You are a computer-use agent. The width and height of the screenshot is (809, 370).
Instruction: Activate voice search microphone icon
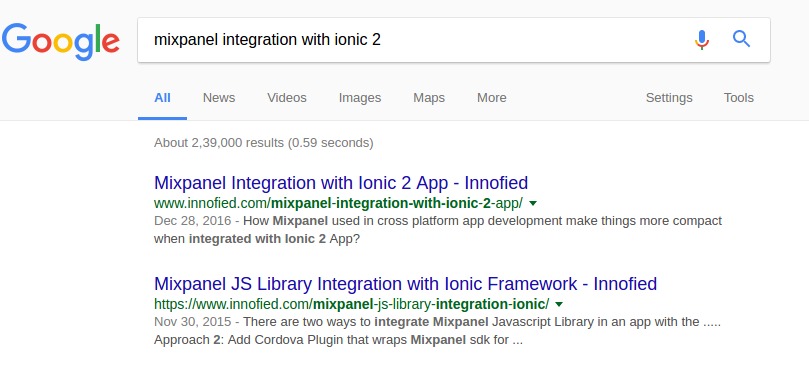pos(701,40)
